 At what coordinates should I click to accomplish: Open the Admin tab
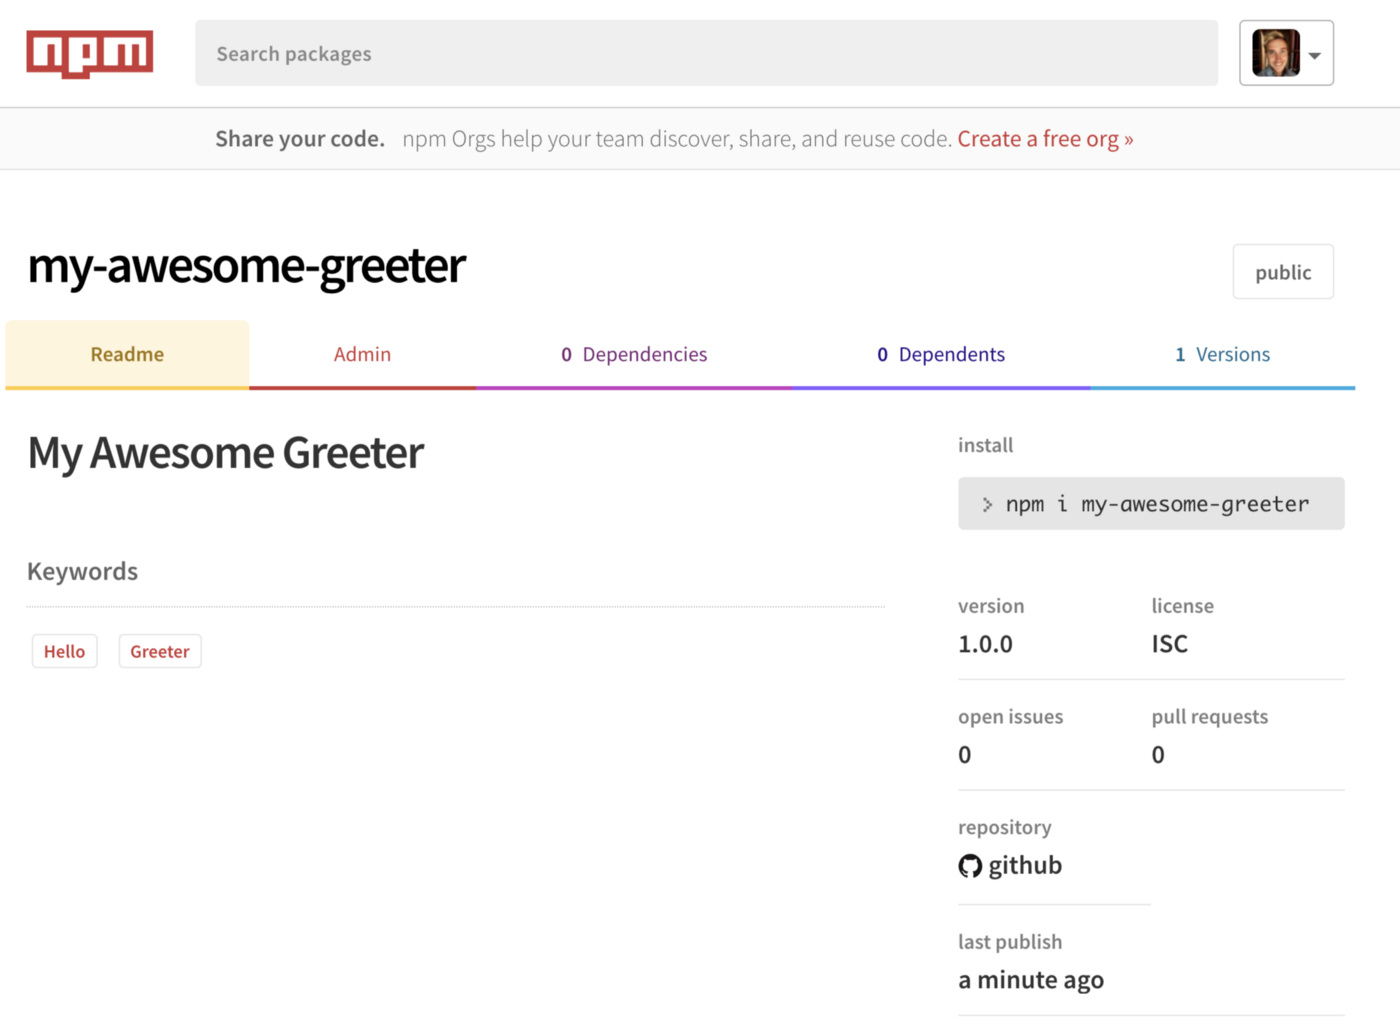click(x=362, y=354)
